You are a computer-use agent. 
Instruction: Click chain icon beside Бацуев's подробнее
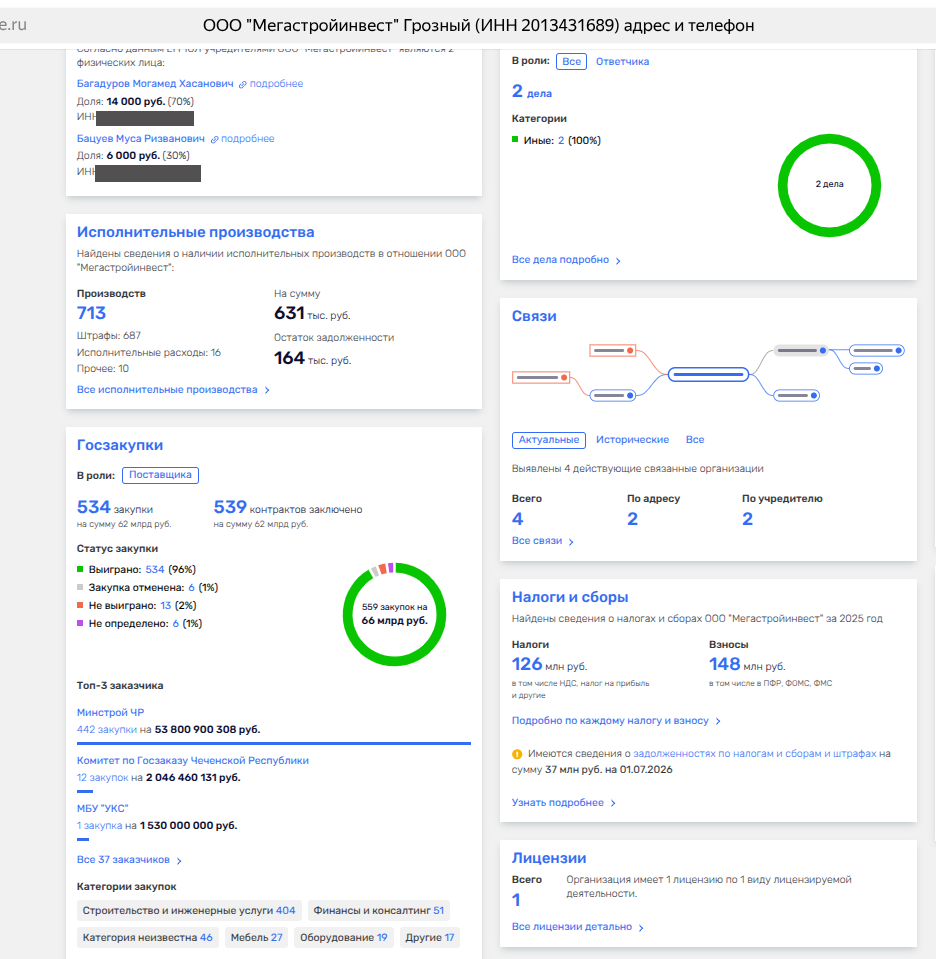(x=215, y=139)
